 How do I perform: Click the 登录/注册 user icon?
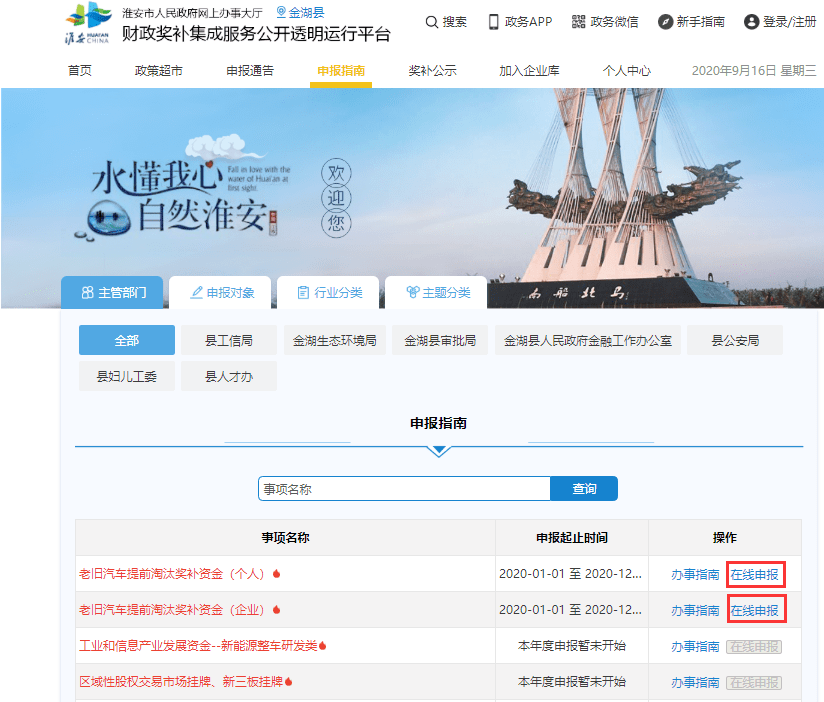point(751,22)
